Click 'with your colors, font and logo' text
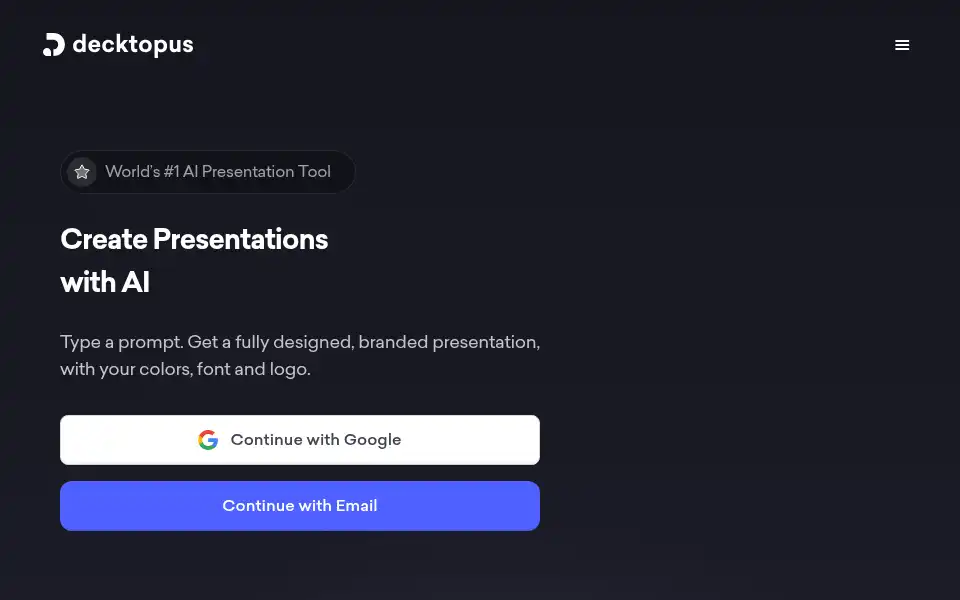 [185, 369]
